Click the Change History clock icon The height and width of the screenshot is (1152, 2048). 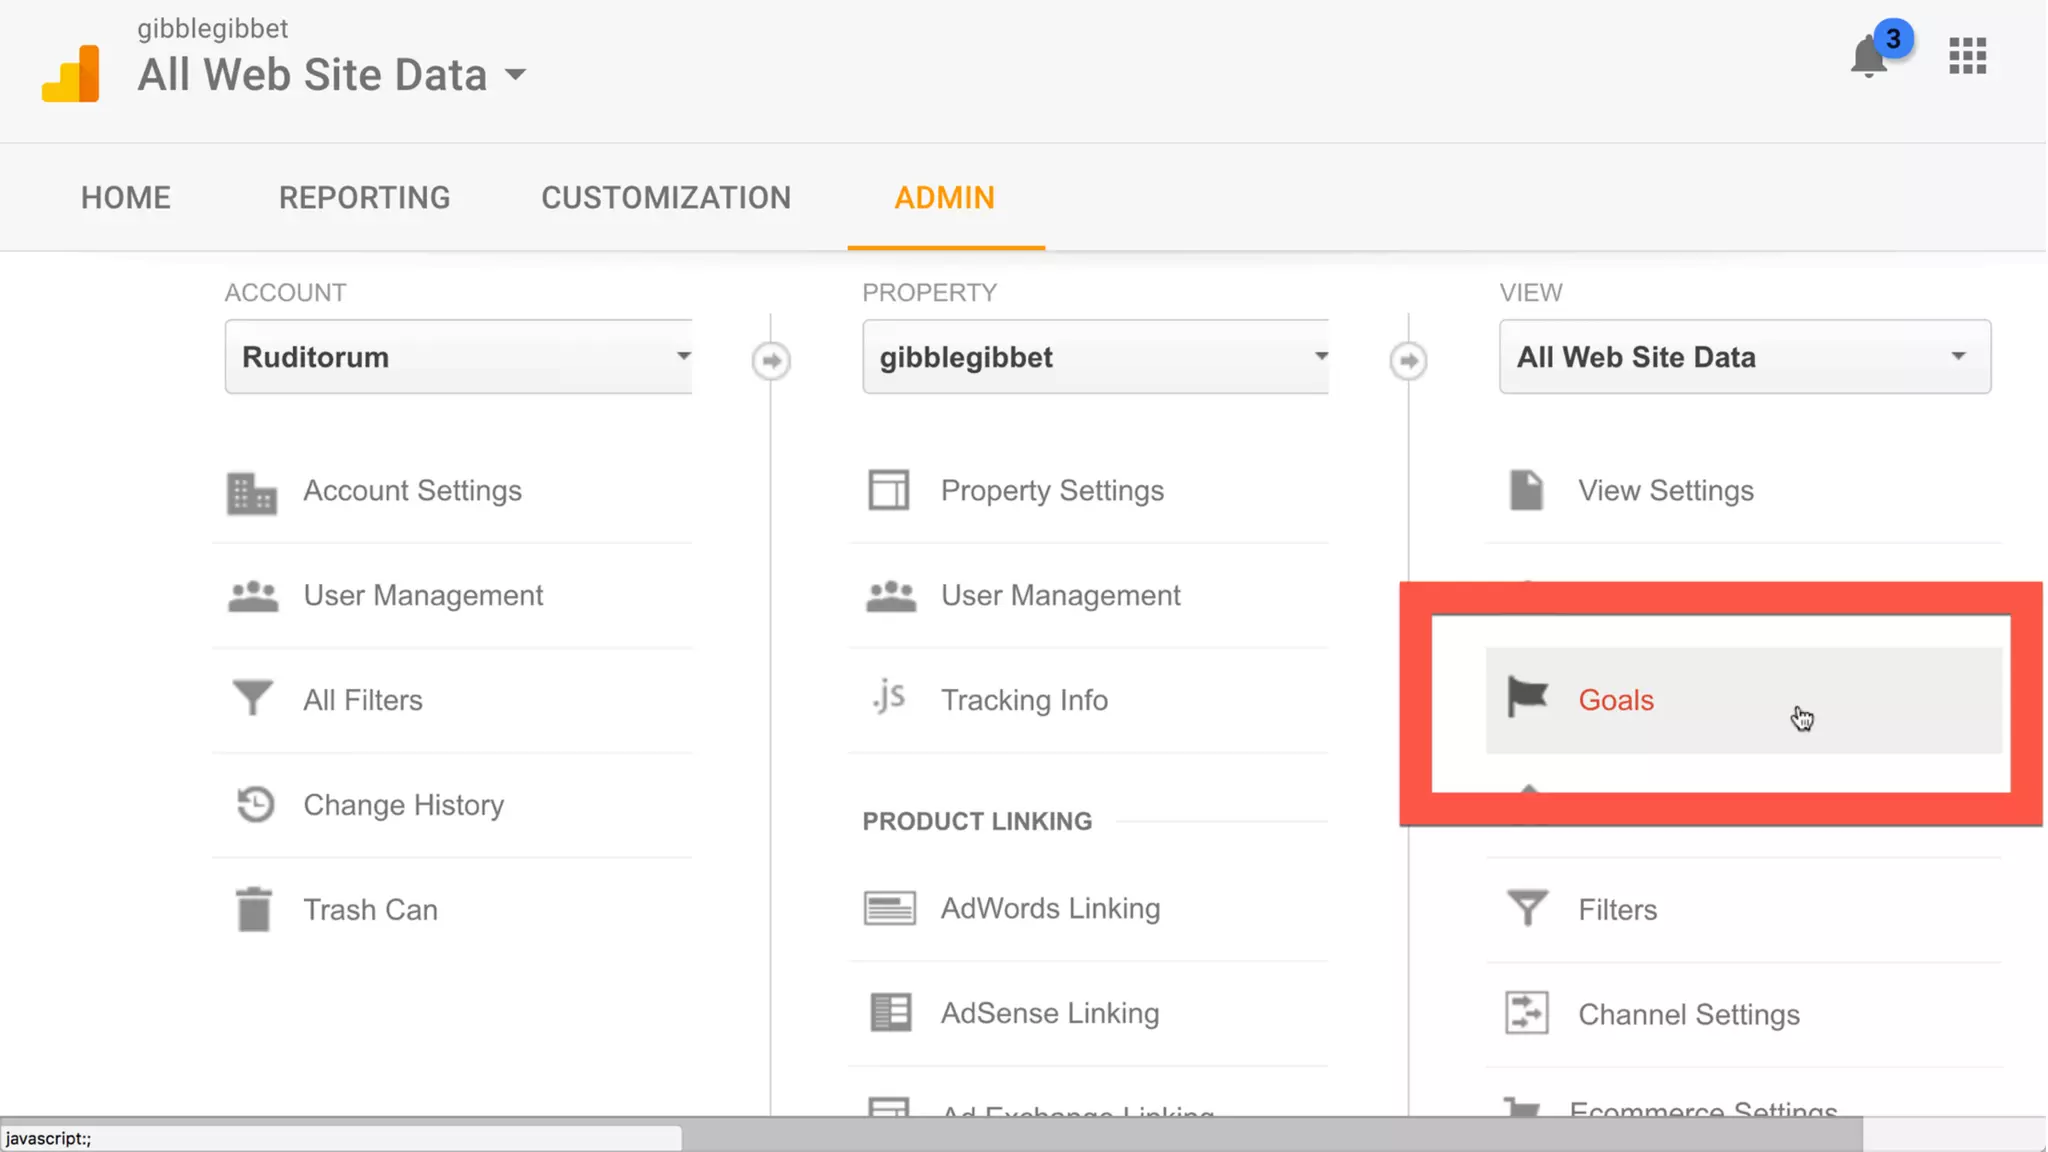click(254, 804)
